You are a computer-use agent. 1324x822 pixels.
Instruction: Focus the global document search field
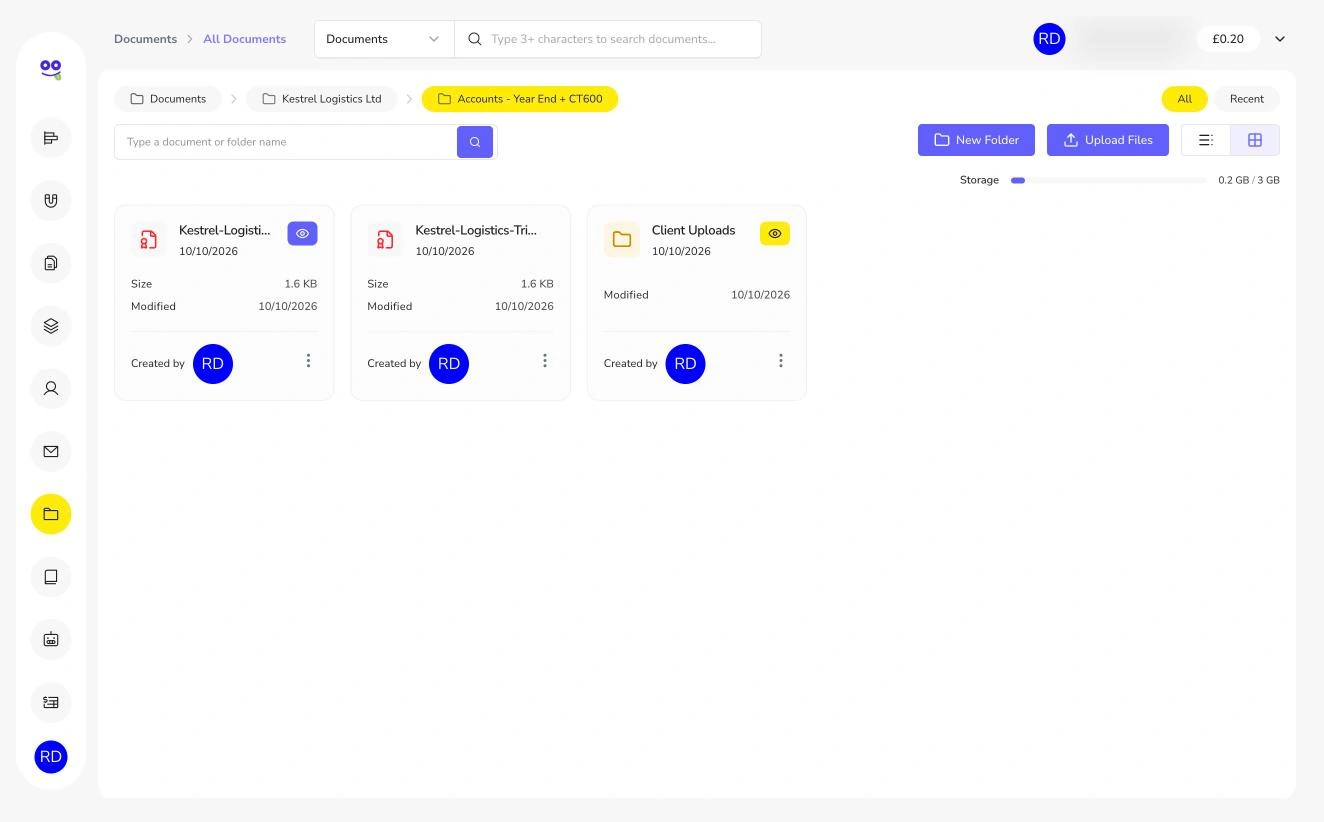click(x=608, y=39)
